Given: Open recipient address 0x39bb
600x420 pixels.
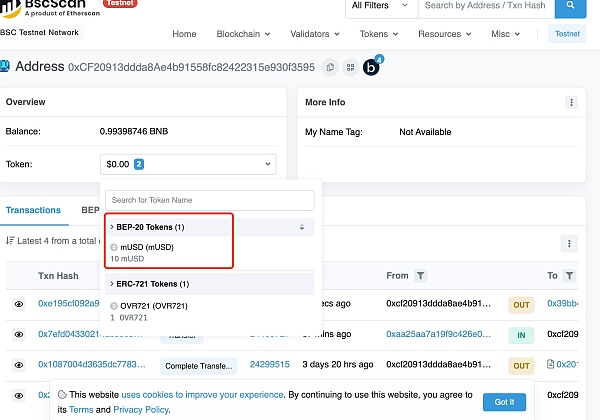Looking at the screenshot, I should pyautogui.click(x=562, y=303).
